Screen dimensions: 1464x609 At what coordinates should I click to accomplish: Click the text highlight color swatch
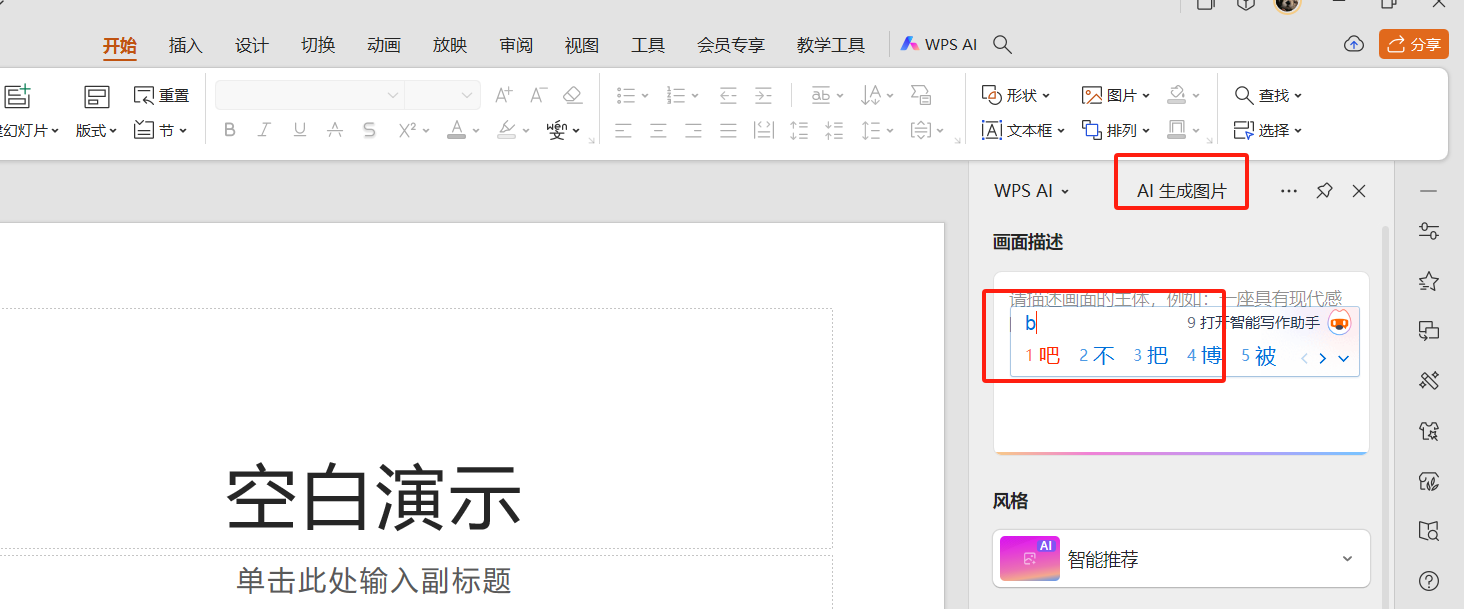click(x=507, y=130)
